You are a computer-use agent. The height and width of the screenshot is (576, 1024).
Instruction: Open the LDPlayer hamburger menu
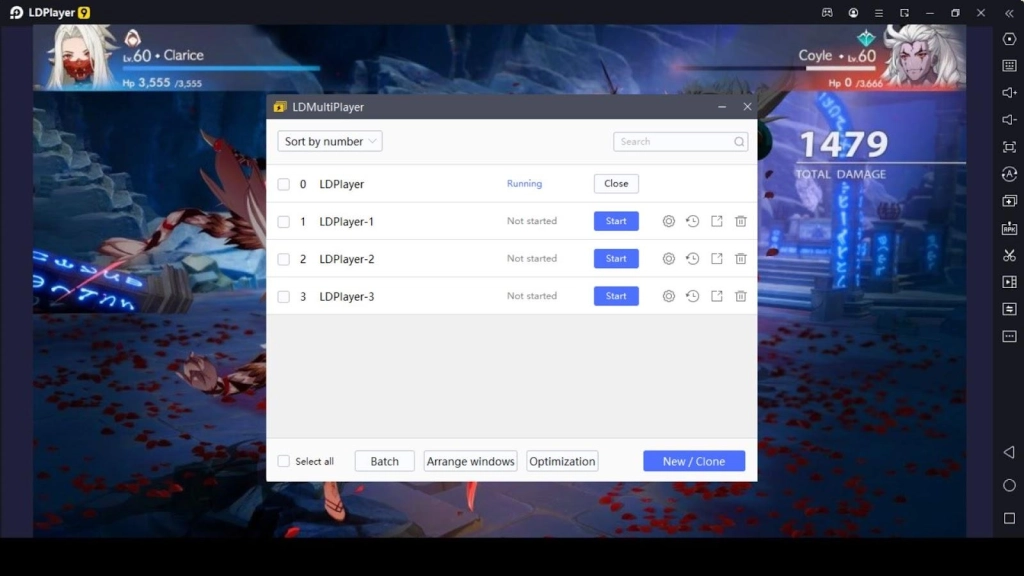click(x=878, y=12)
